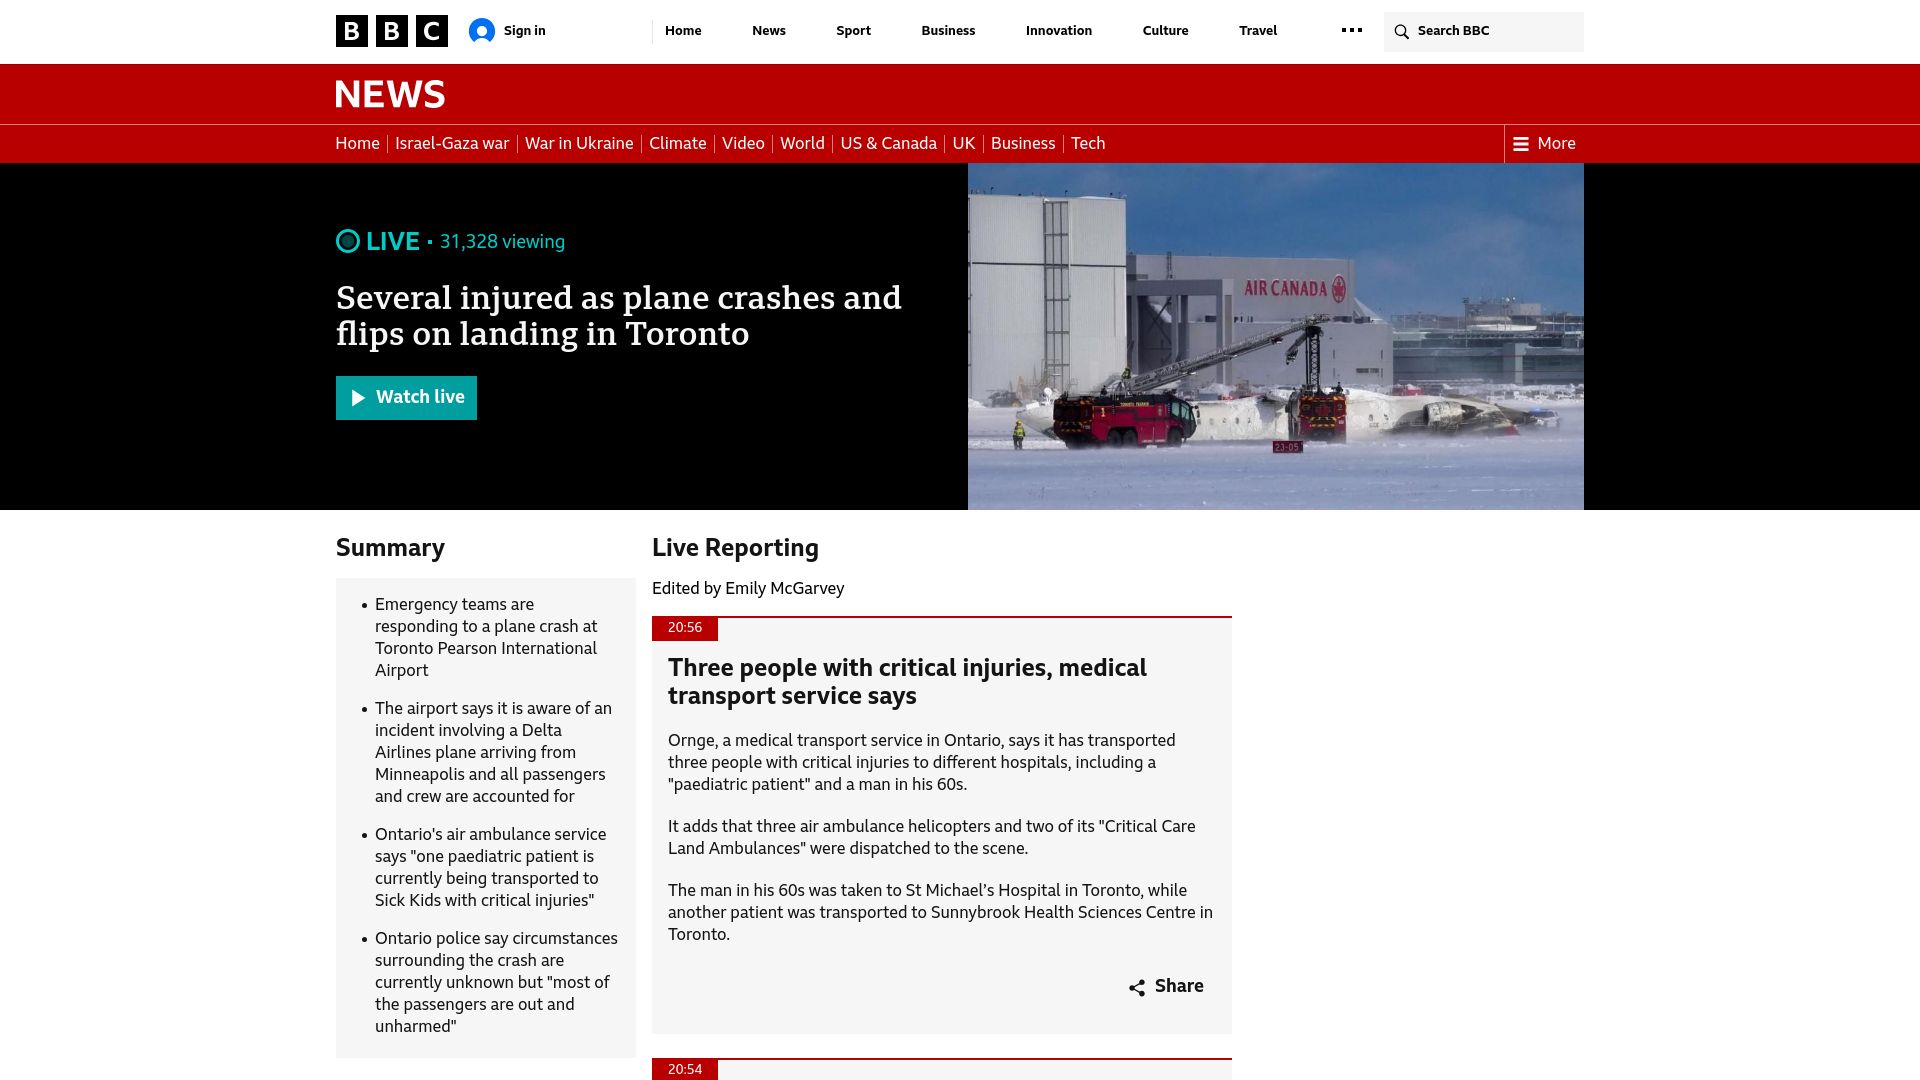Click the Summary heading
1920x1080 pixels.
[x=390, y=548]
